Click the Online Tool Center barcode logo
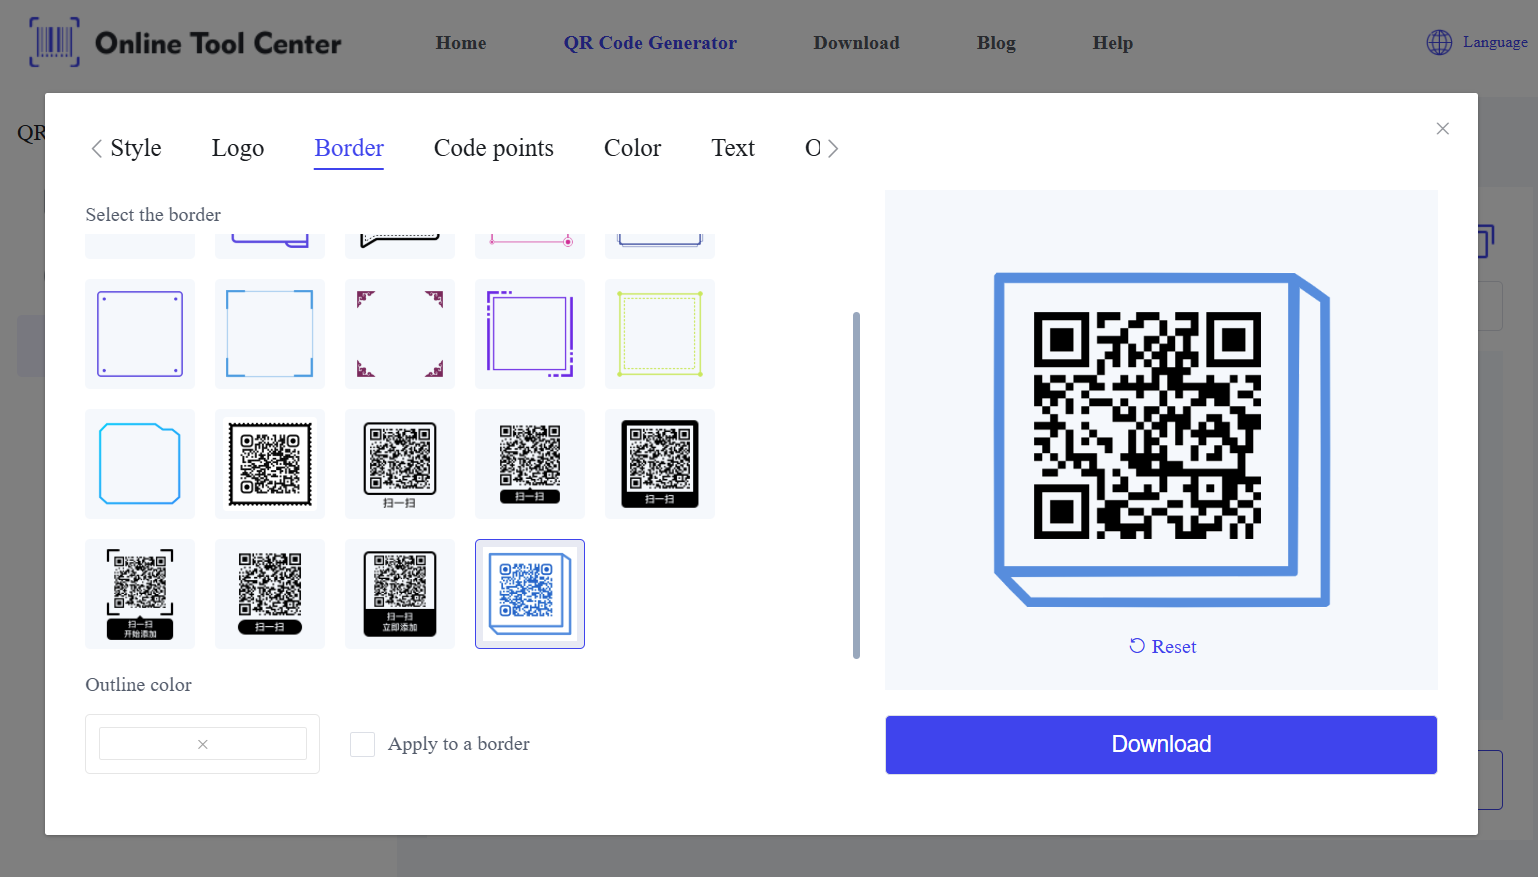 (54, 43)
